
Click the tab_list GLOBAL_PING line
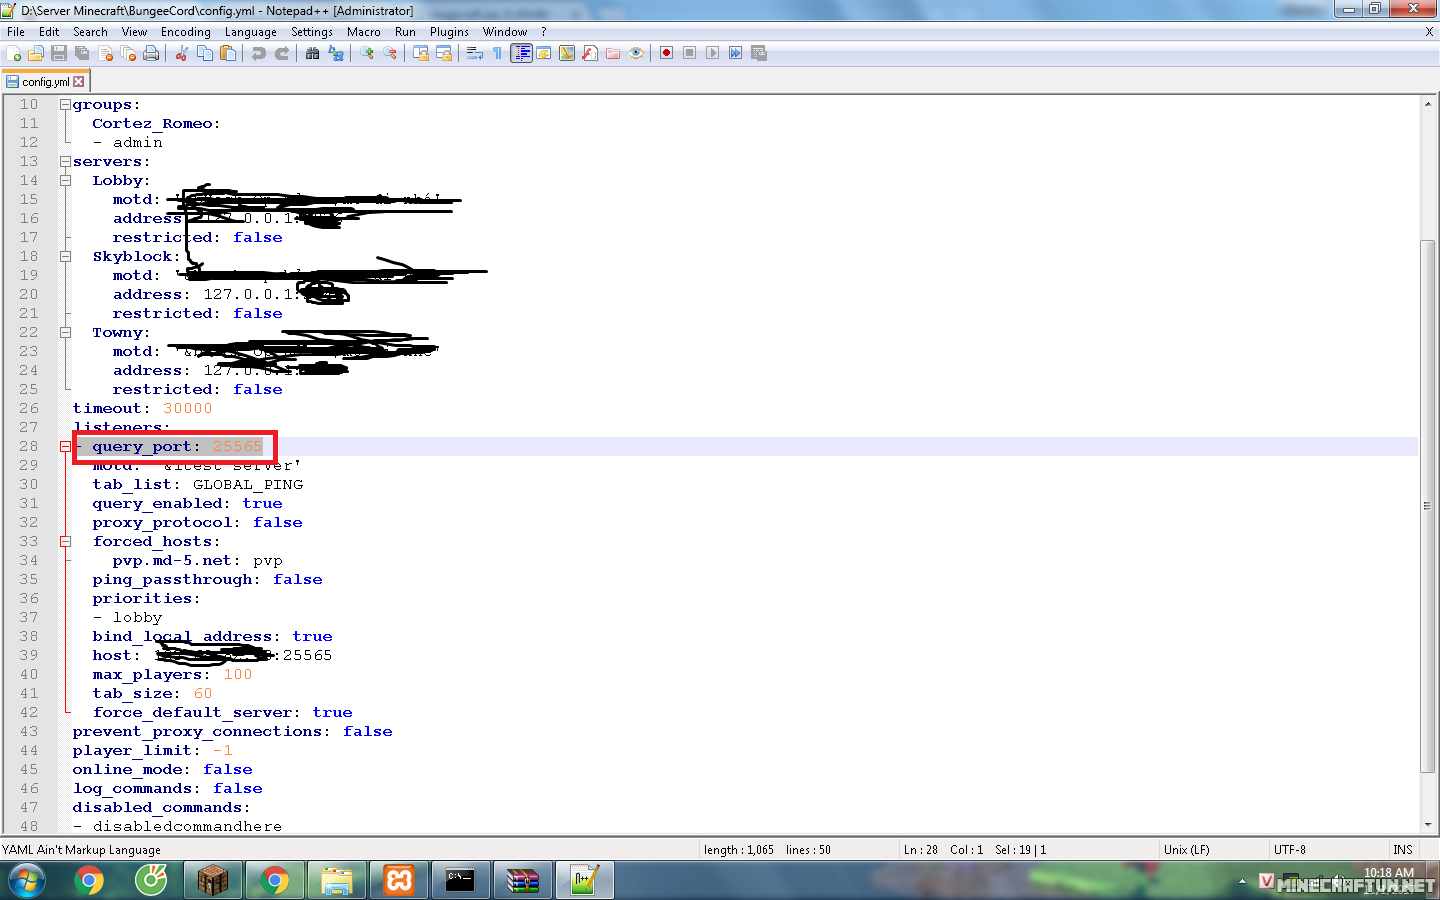[x=198, y=485]
